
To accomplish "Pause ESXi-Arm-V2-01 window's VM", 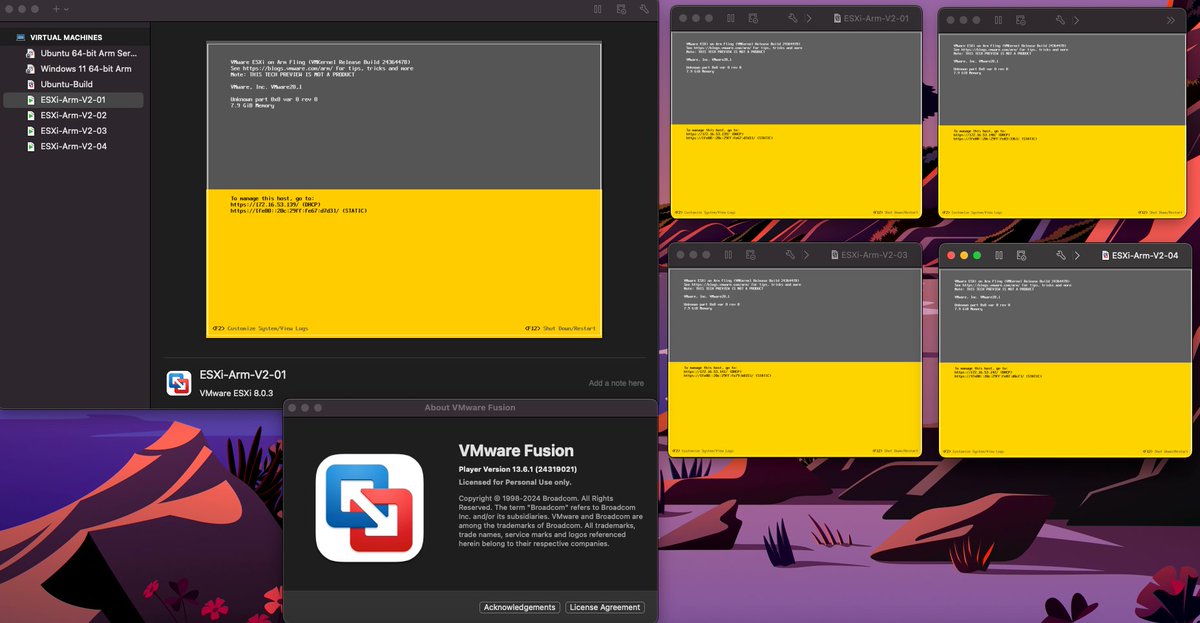I will point(731,18).
